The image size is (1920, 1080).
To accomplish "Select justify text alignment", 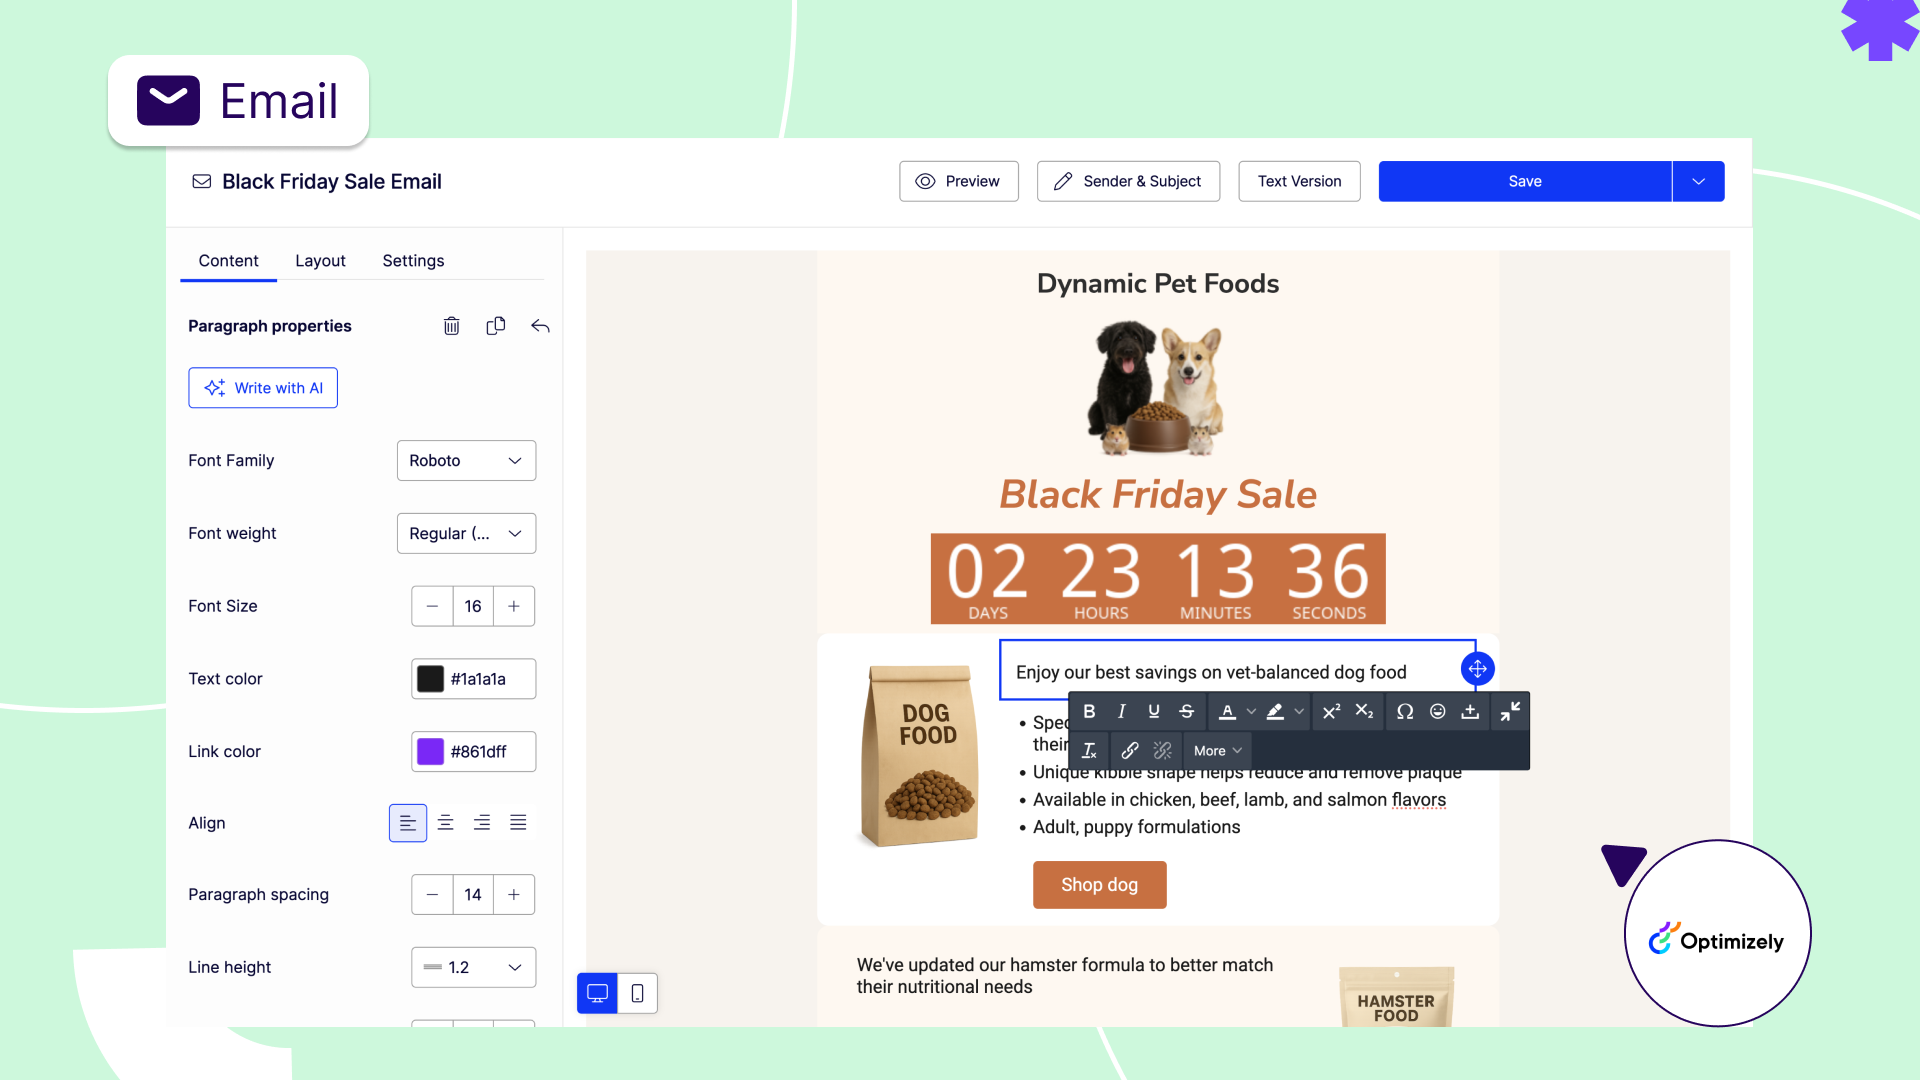I will coord(517,823).
